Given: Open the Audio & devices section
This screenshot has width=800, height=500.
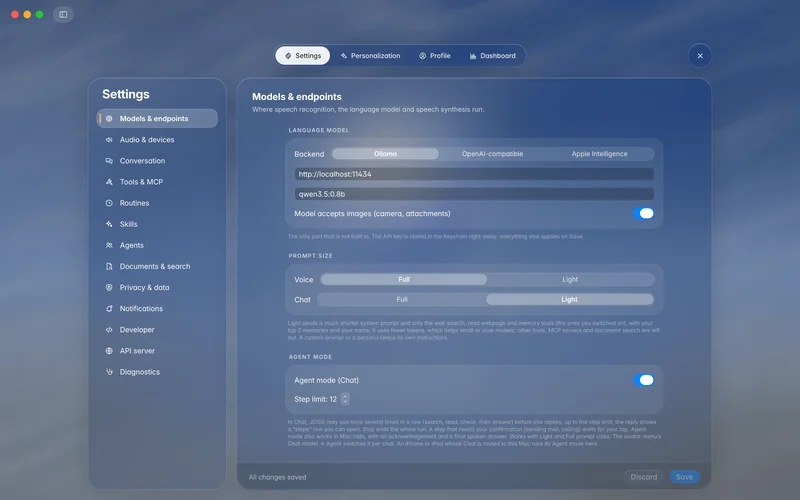Looking at the screenshot, I should pos(157,139).
